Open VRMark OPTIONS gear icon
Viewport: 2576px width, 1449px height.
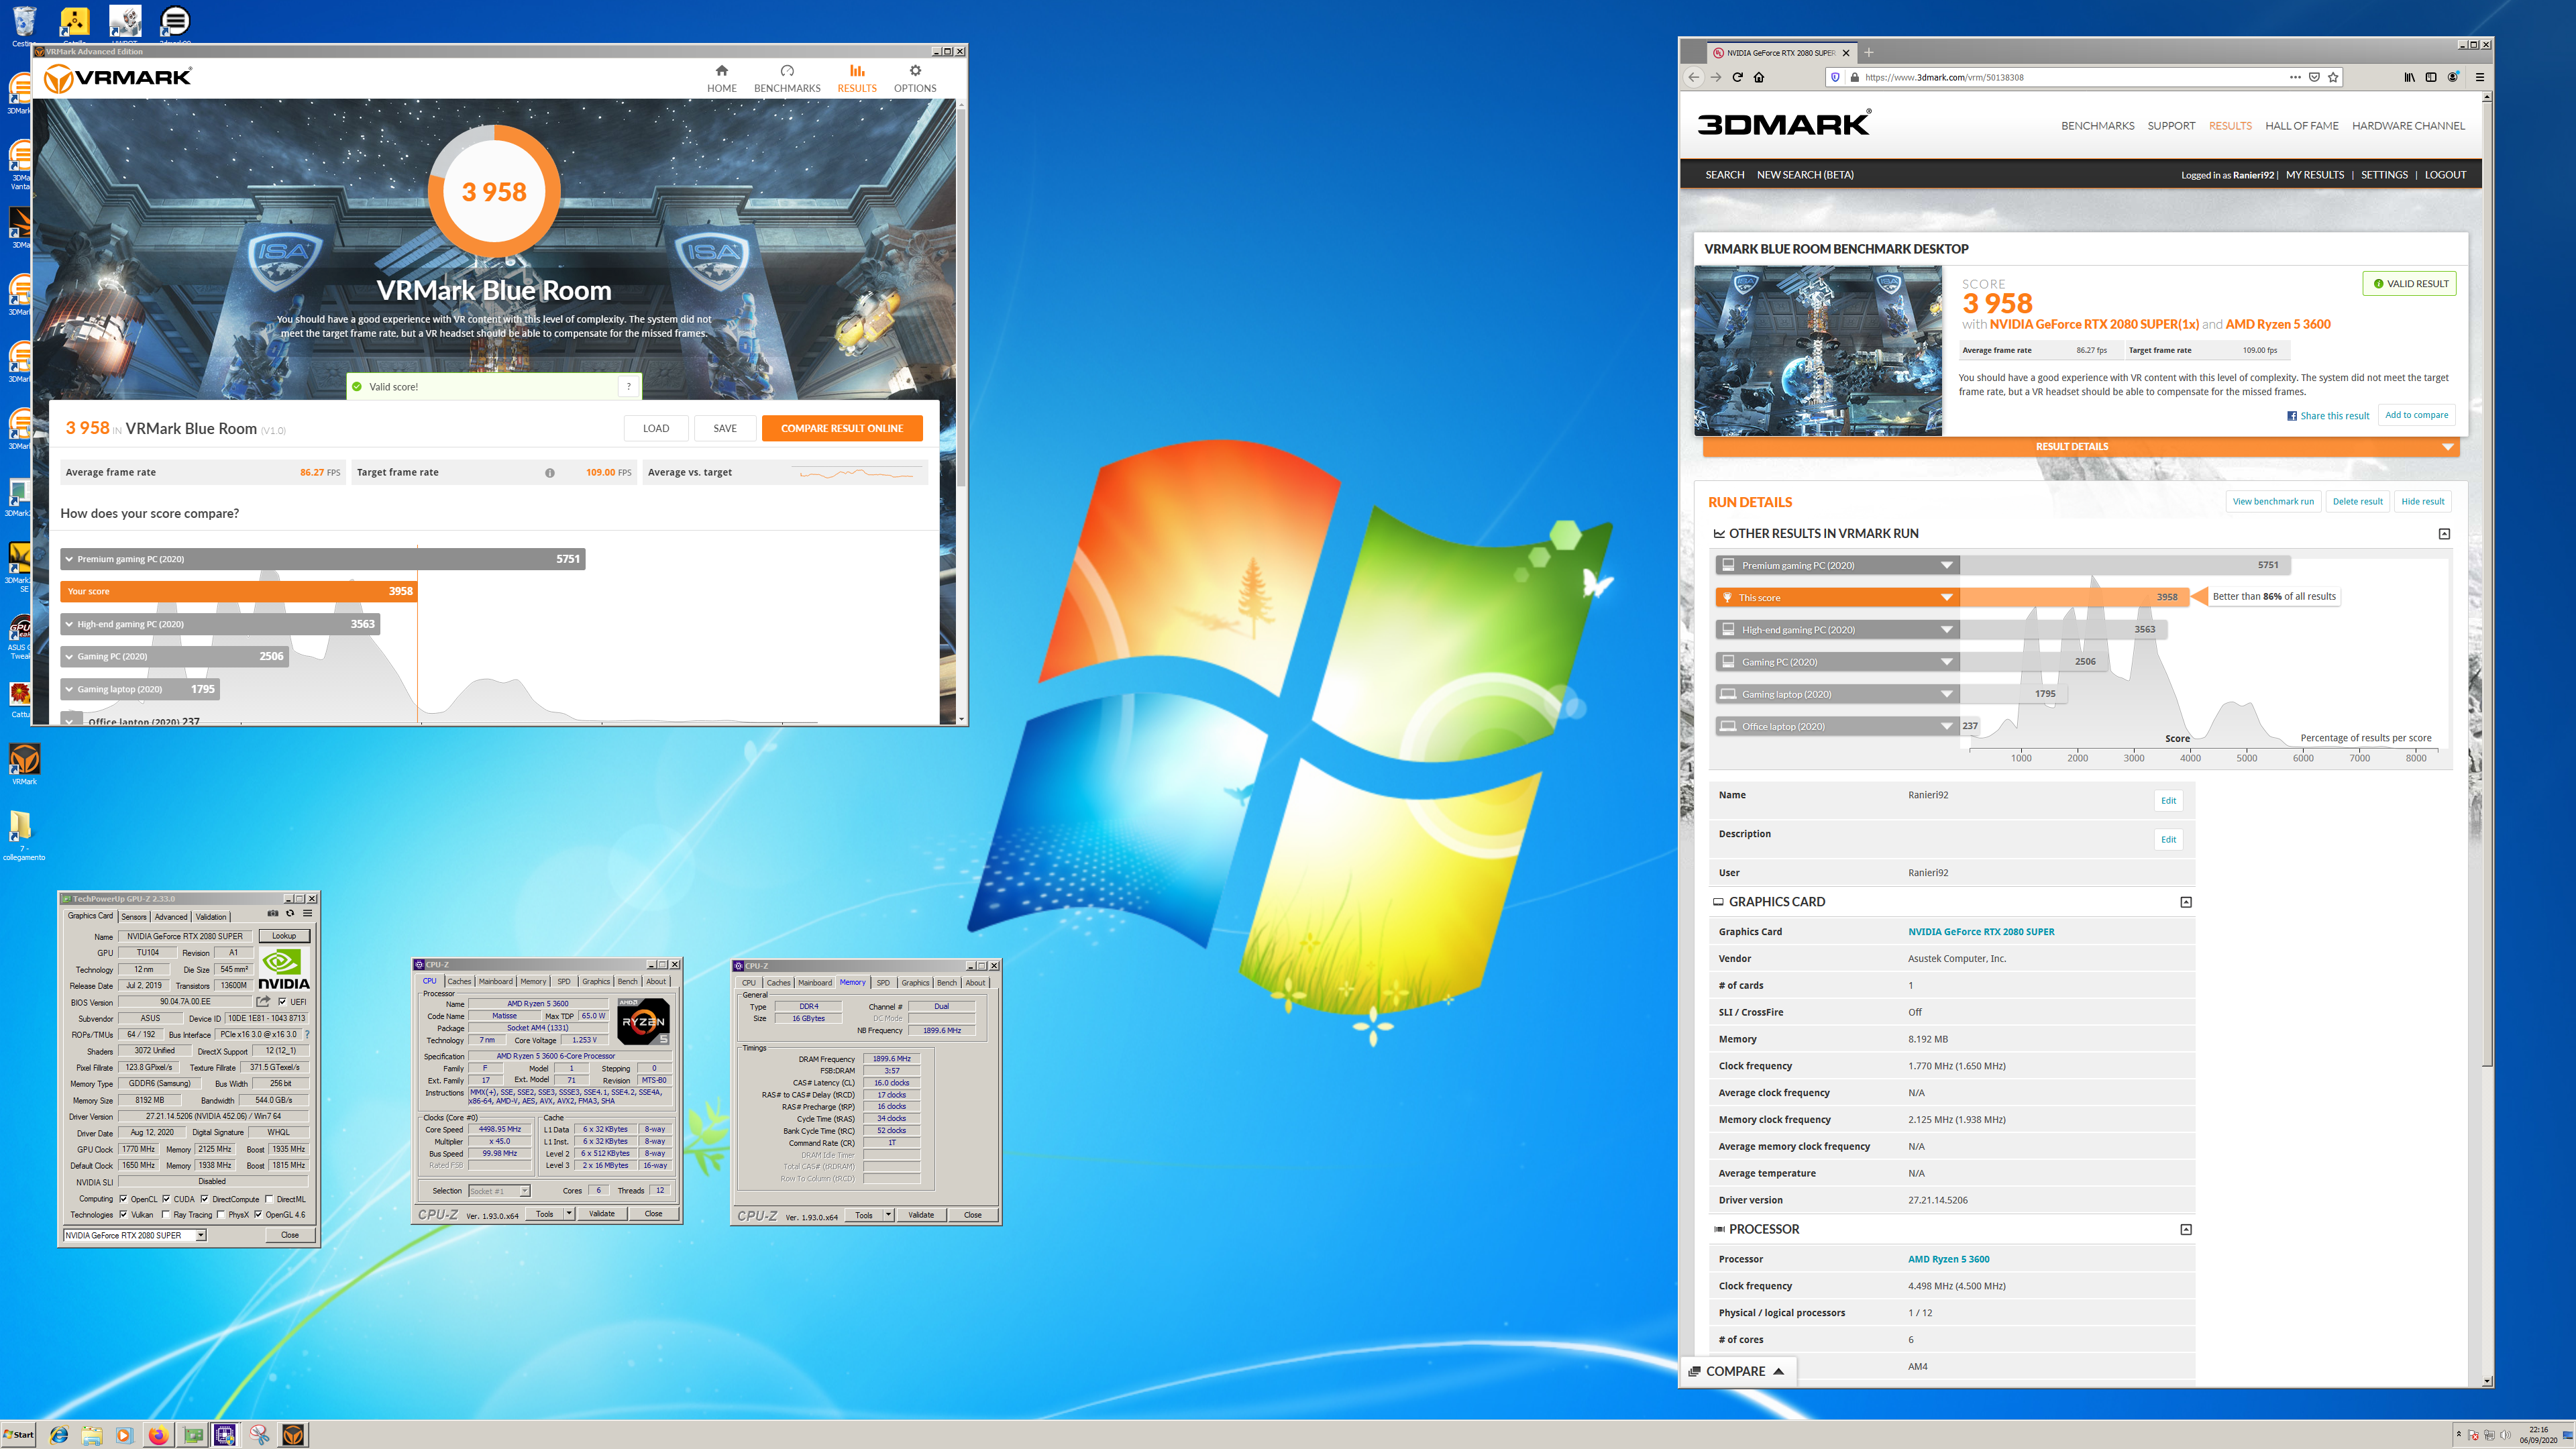915,71
